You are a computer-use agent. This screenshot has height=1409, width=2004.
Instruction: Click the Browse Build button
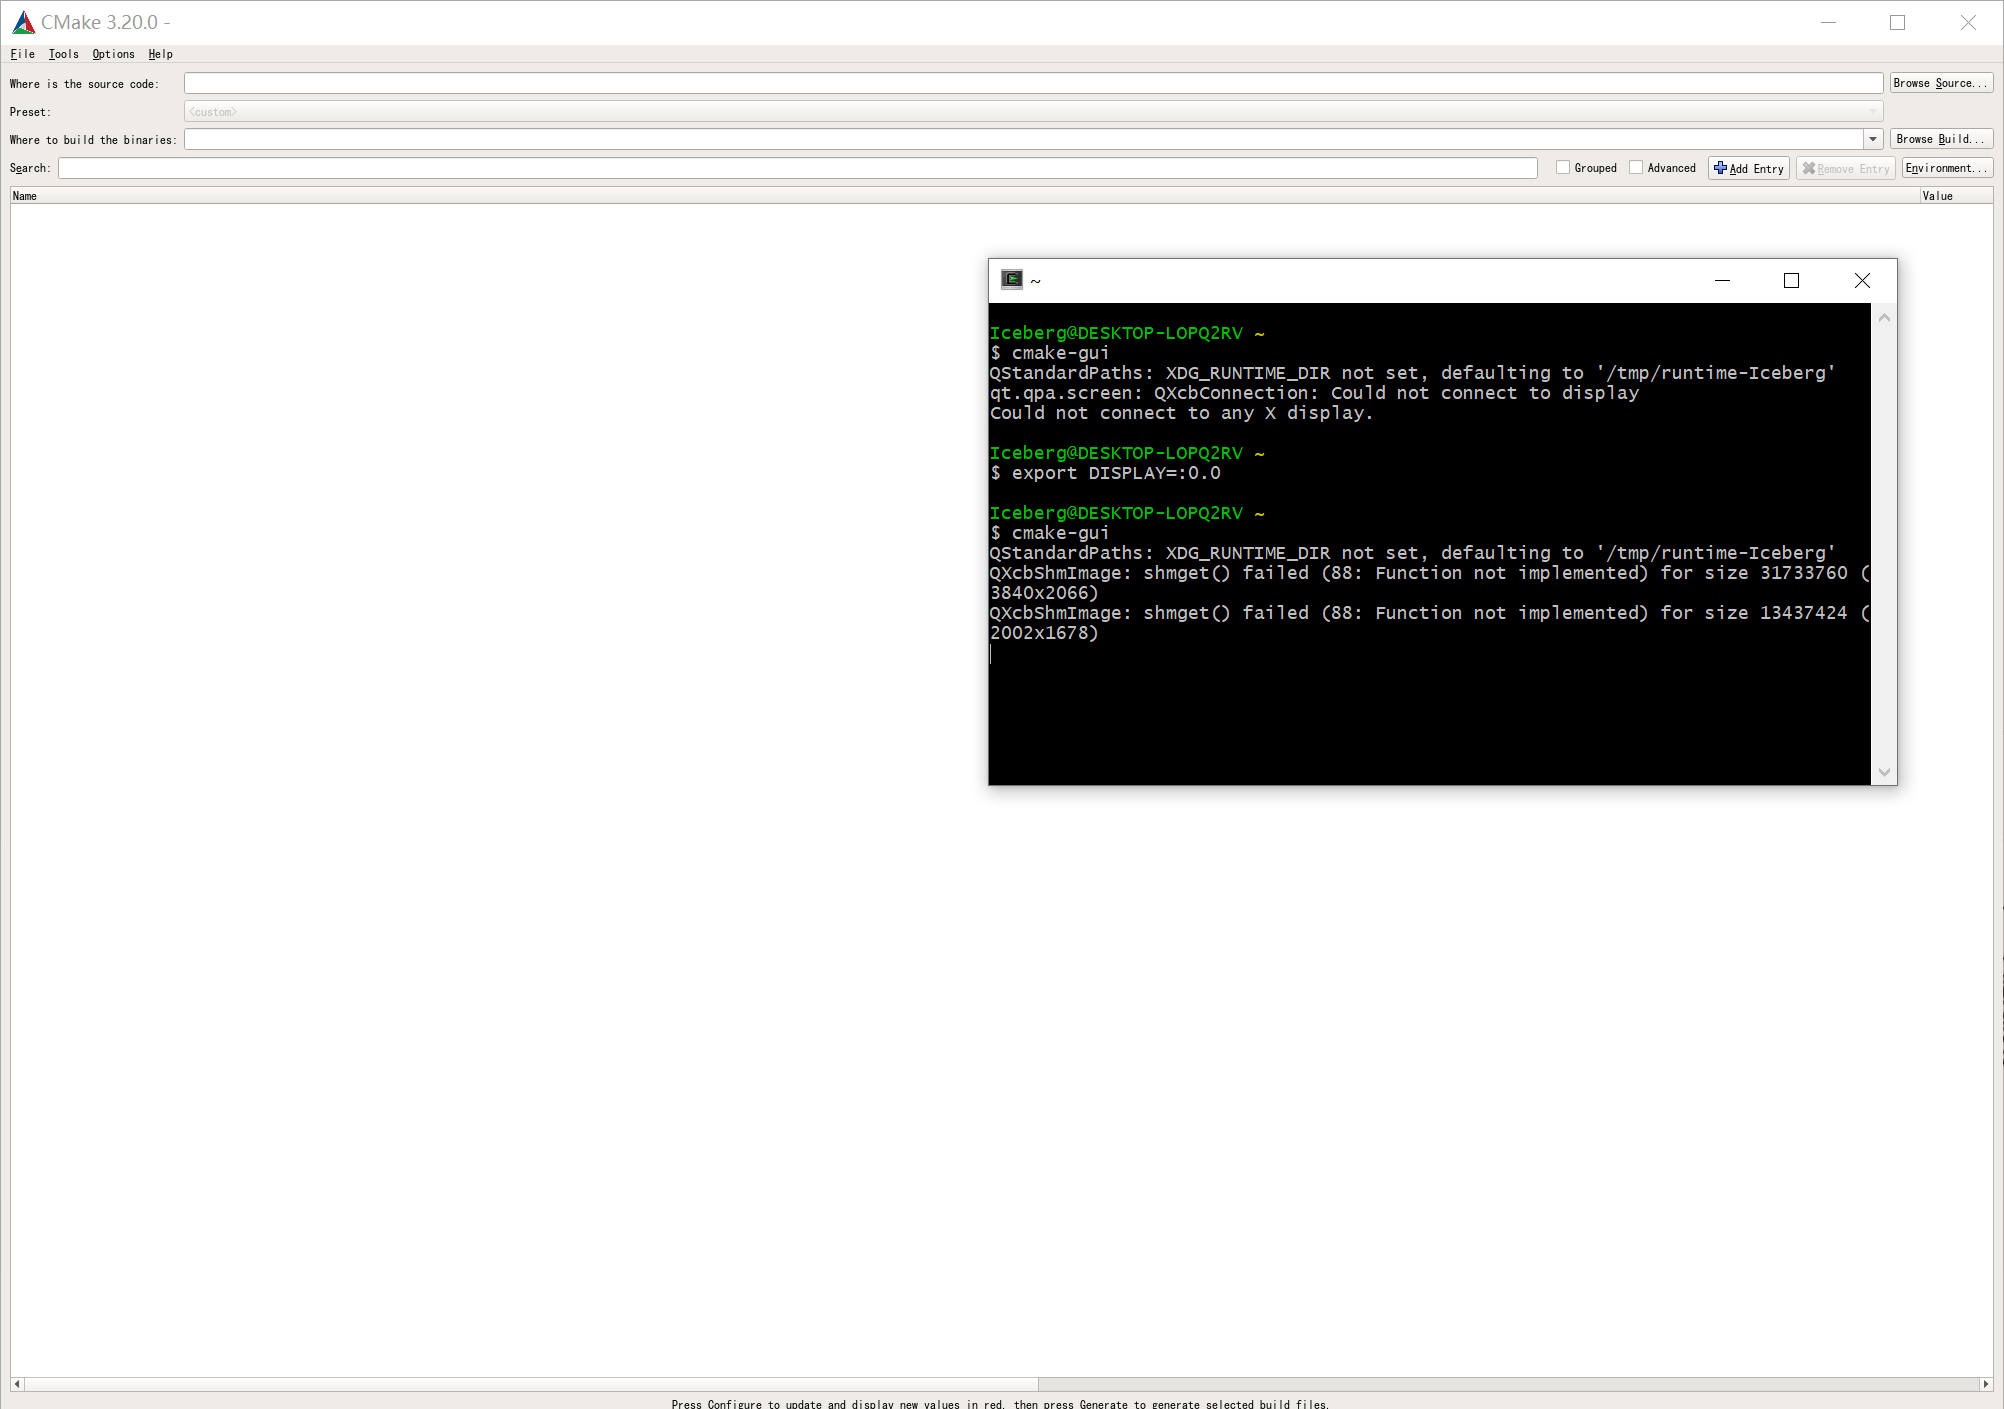click(1940, 139)
